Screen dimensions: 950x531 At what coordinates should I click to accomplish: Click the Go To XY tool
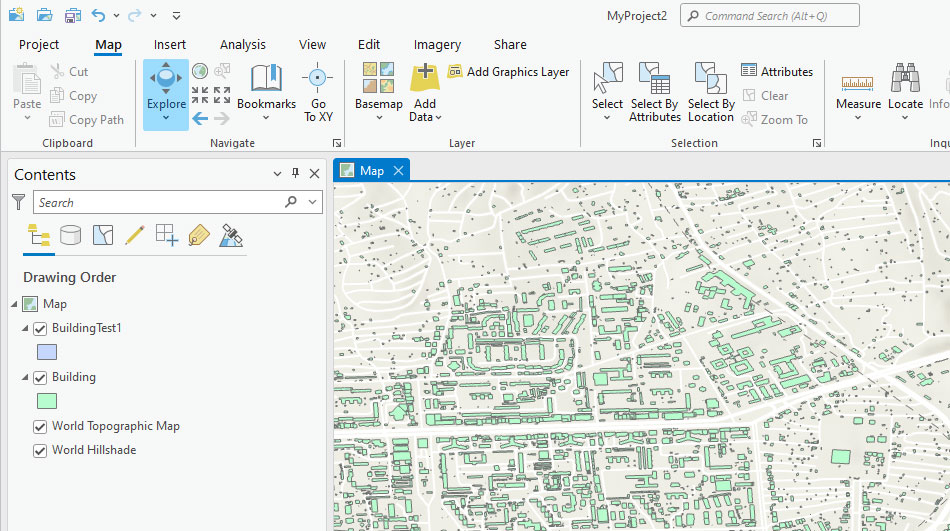coord(318,92)
